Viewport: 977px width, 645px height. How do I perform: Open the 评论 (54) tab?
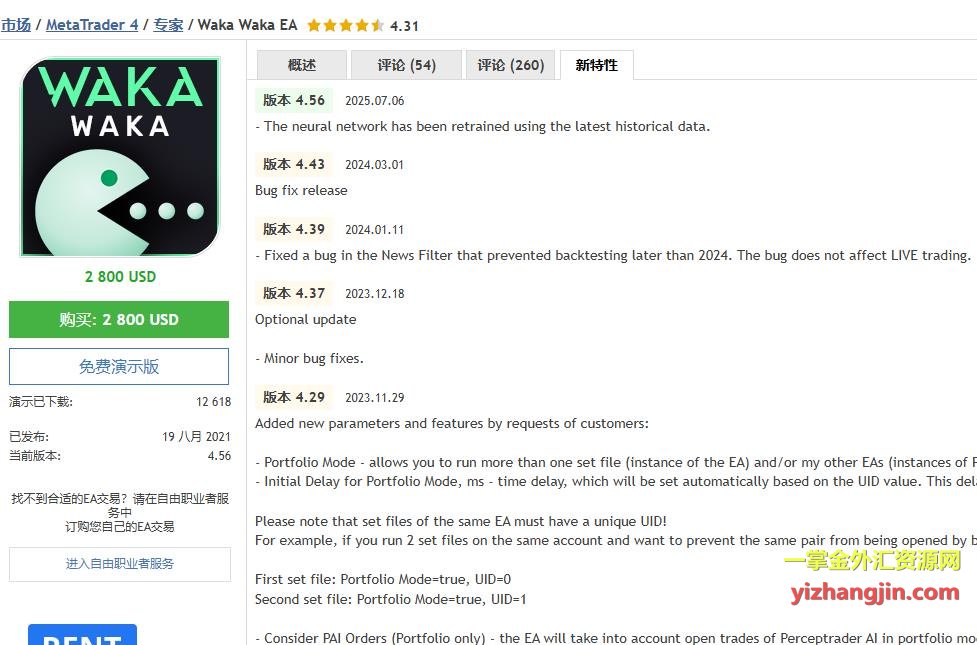pos(406,65)
